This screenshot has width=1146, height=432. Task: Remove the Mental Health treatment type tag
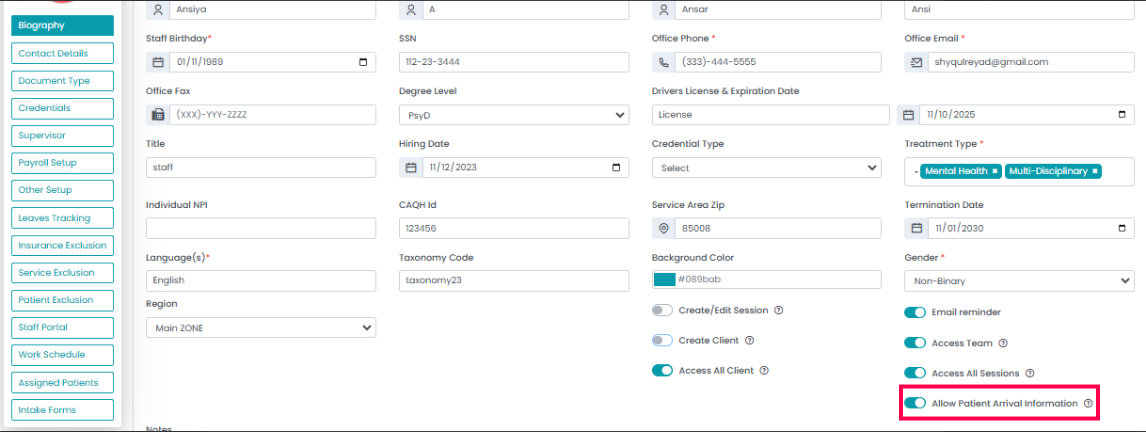tap(995, 171)
